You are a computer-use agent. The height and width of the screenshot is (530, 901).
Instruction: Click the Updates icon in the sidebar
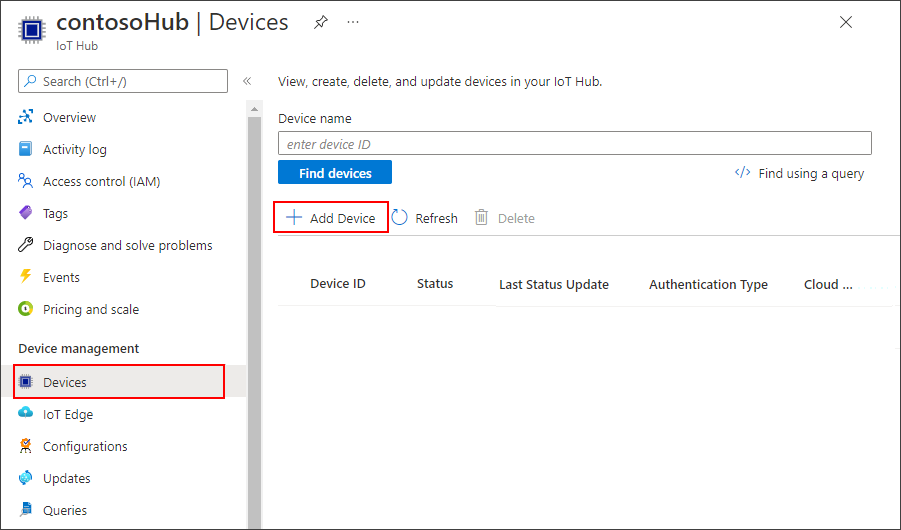coord(26,478)
